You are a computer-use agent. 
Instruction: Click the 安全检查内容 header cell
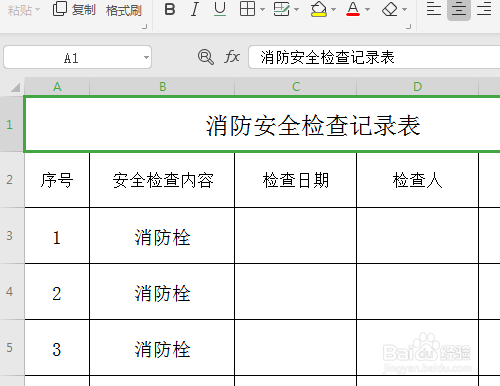(x=162, y=180)
